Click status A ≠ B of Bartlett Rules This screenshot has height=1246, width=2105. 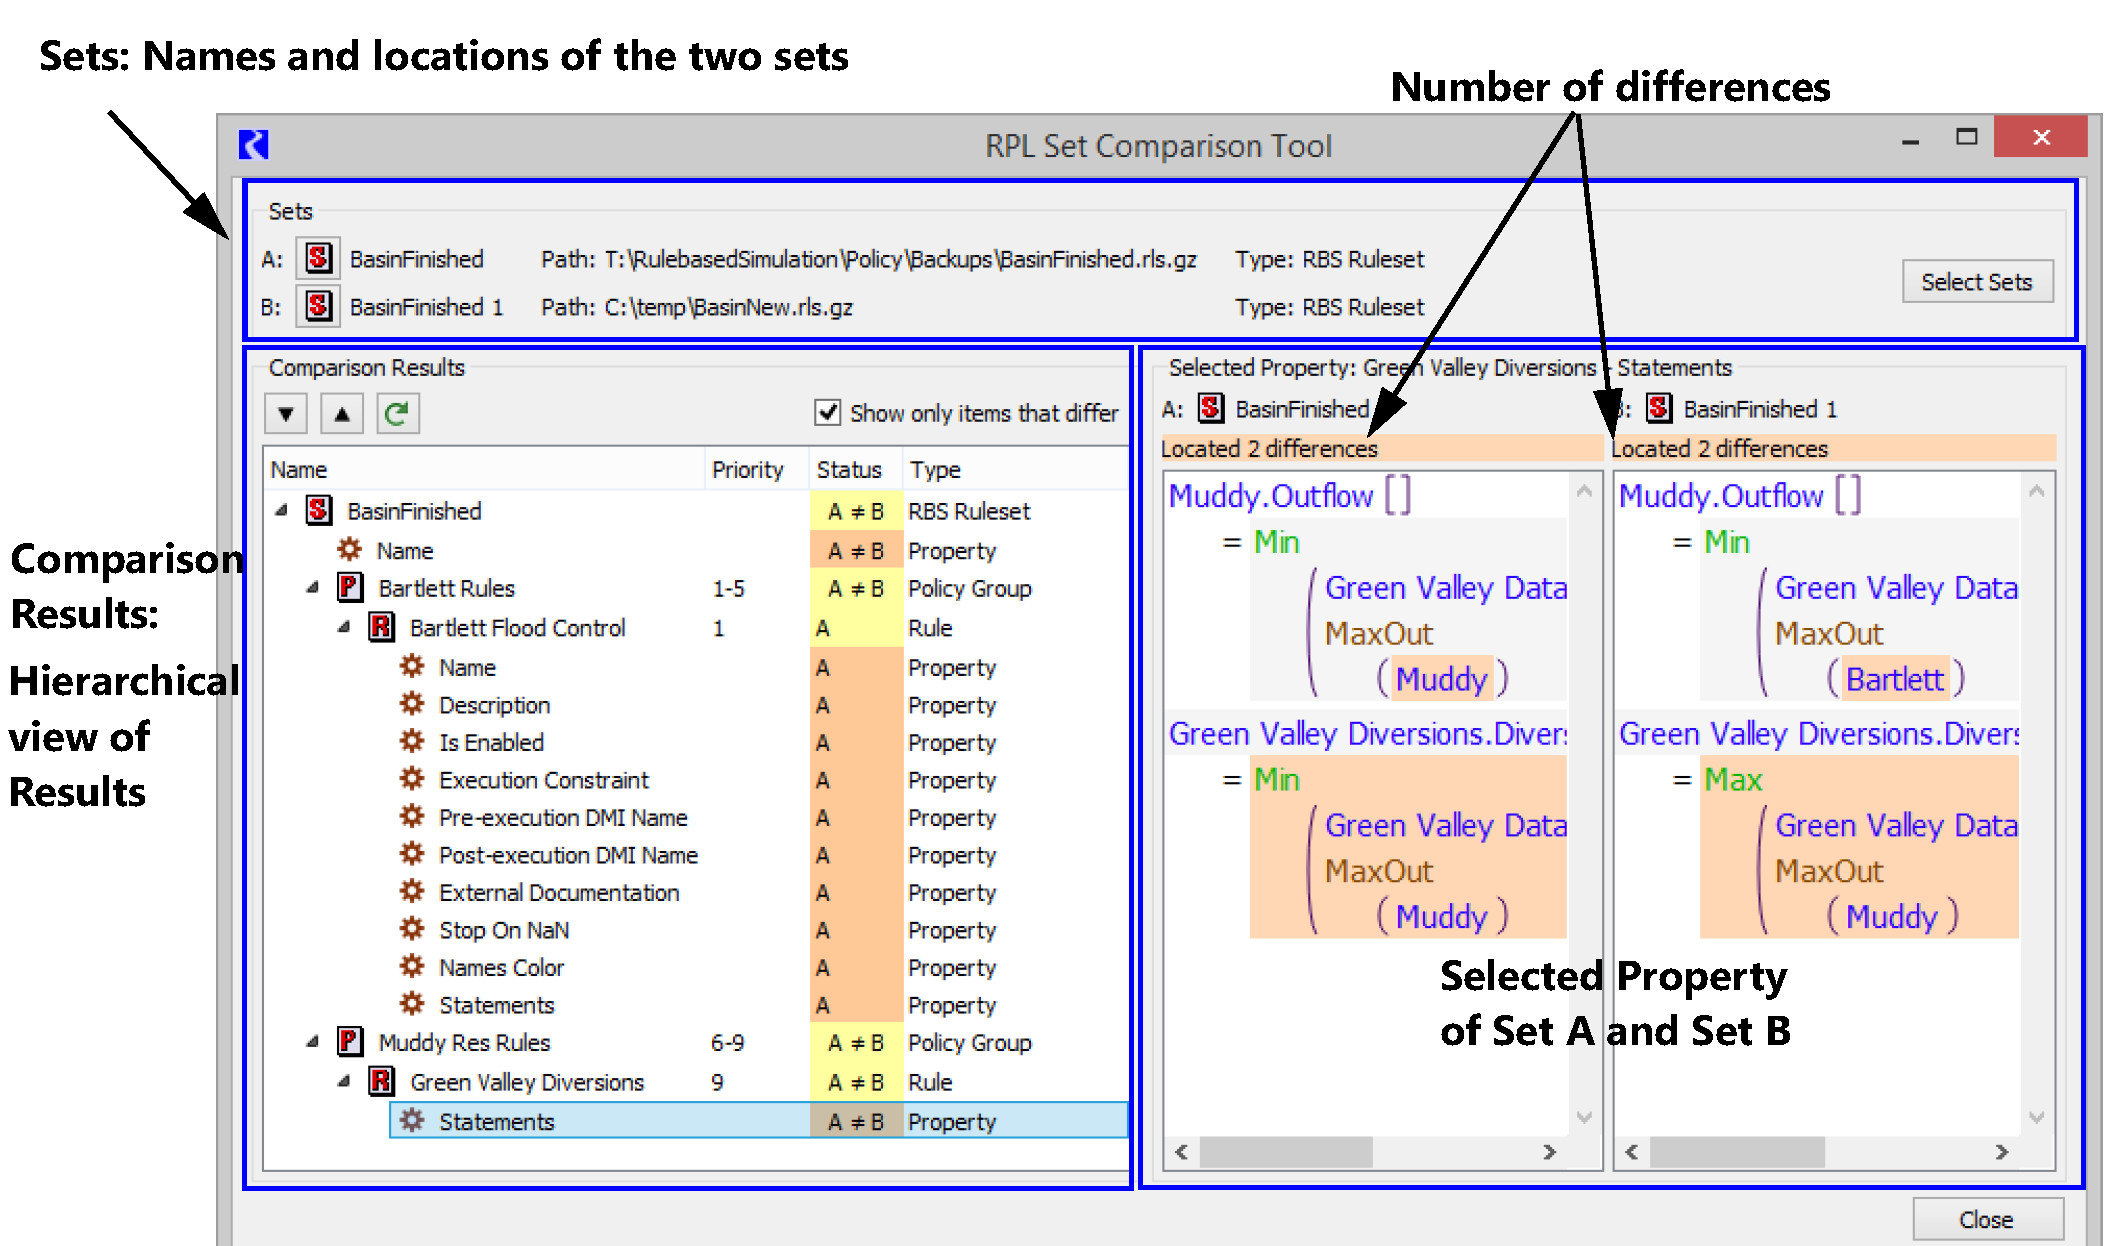pos(856,588)
